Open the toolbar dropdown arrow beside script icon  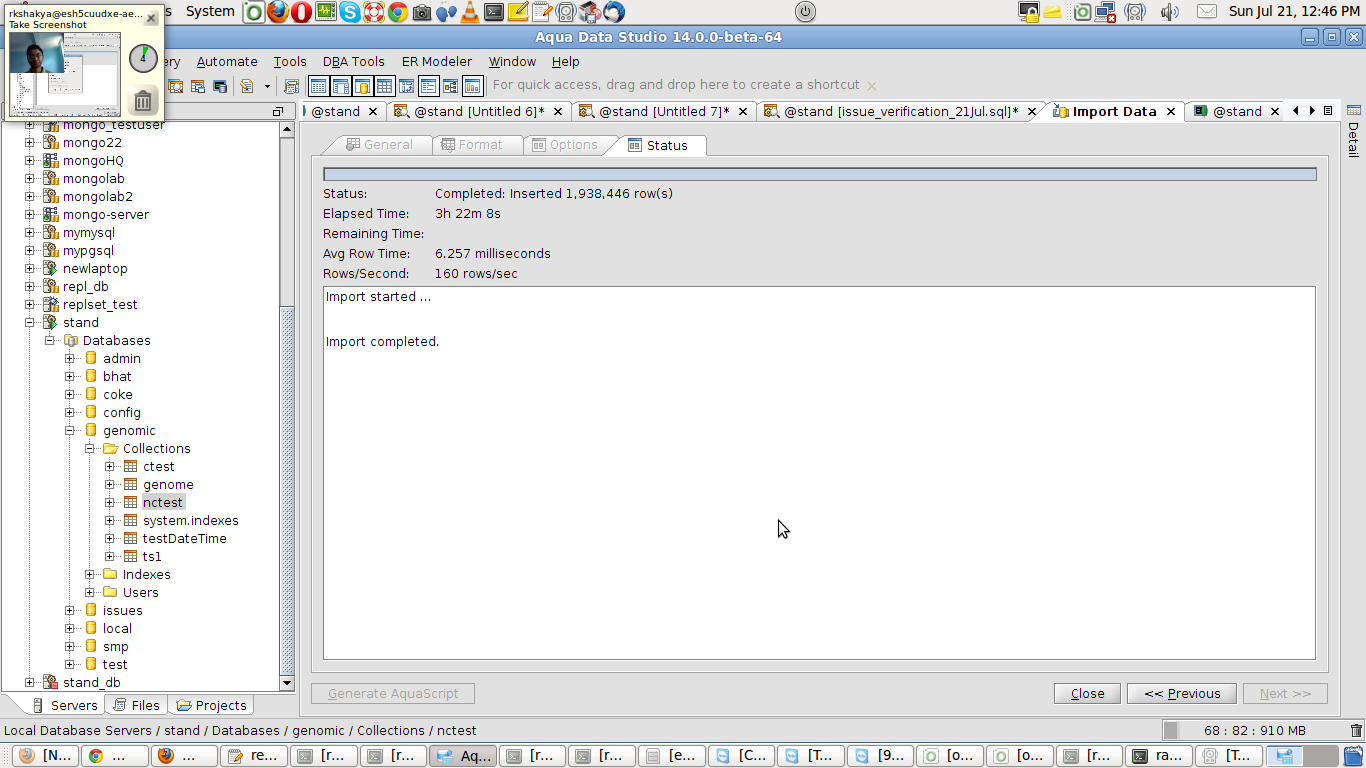(267, 86)
